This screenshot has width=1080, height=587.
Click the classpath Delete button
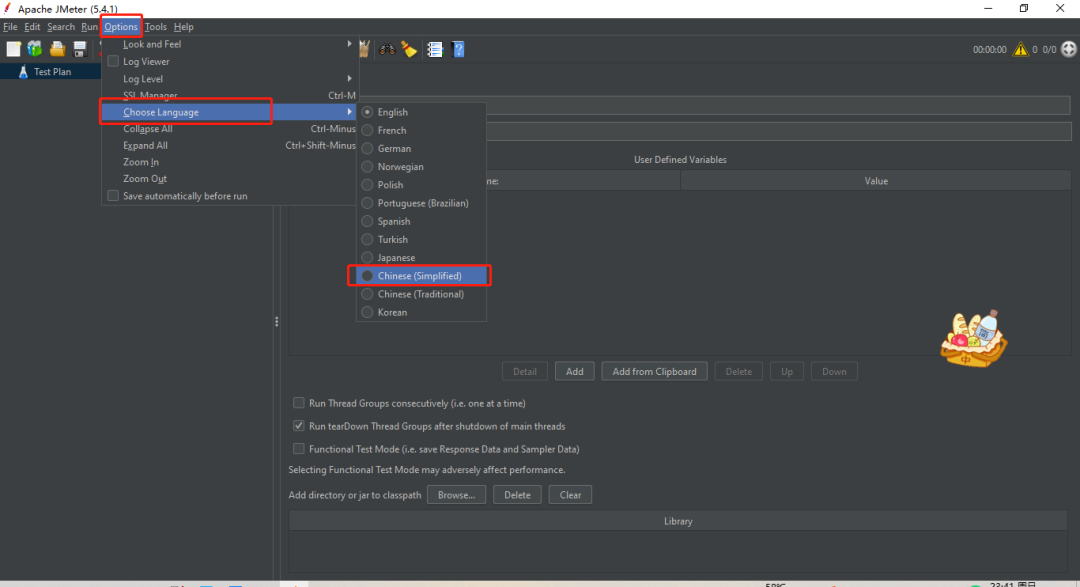tap(517, 495)
